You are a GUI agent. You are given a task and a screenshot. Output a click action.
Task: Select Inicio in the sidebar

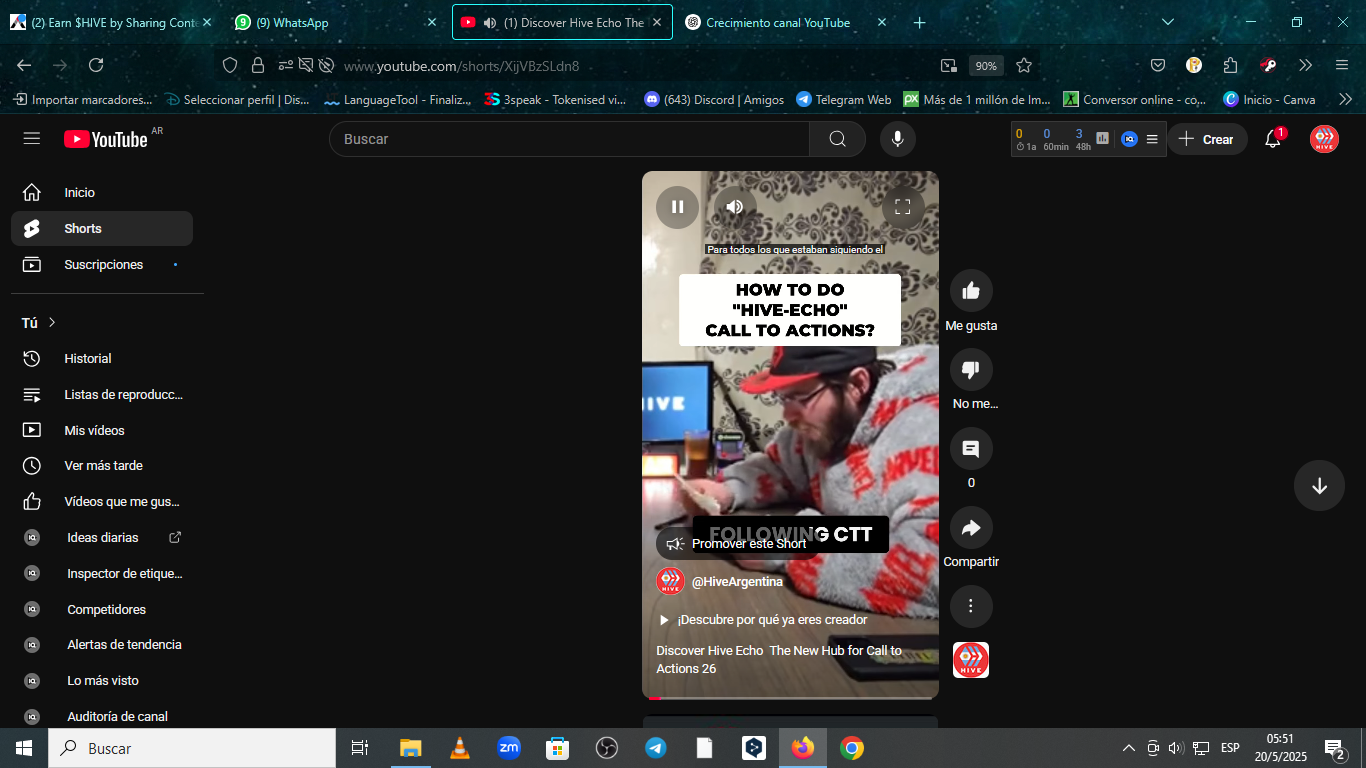pos(102,193)
